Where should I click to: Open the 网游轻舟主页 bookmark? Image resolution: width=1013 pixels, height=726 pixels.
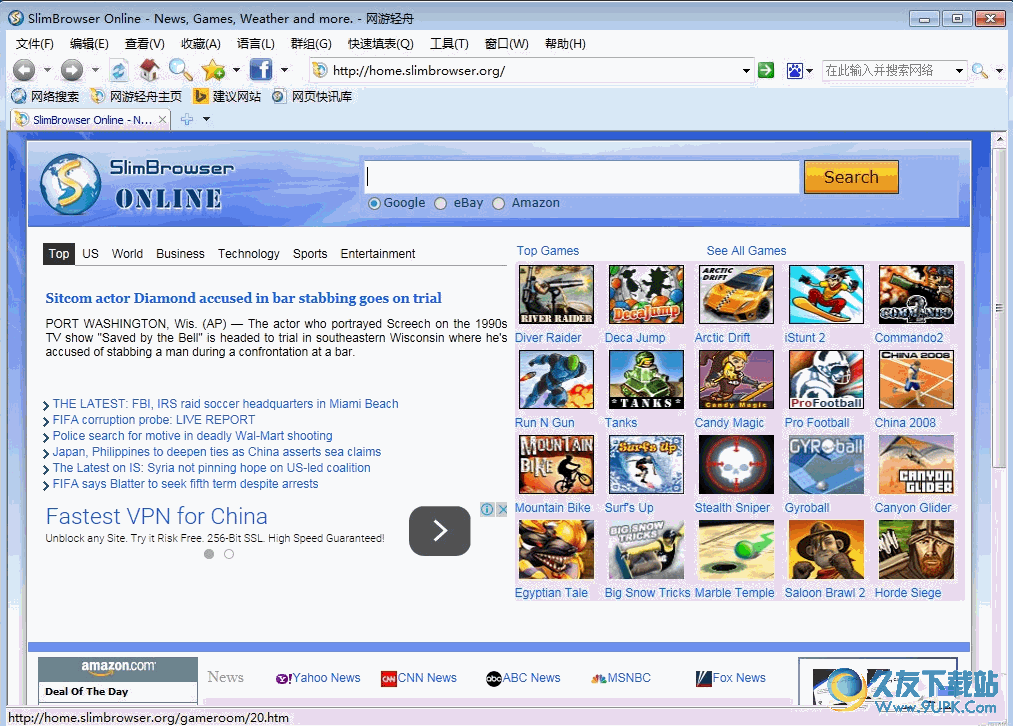136,96
